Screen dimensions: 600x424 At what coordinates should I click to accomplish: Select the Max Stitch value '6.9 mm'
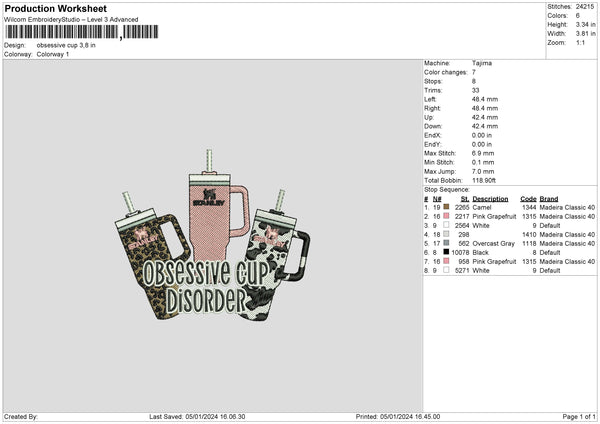click(x=483, y=153)
